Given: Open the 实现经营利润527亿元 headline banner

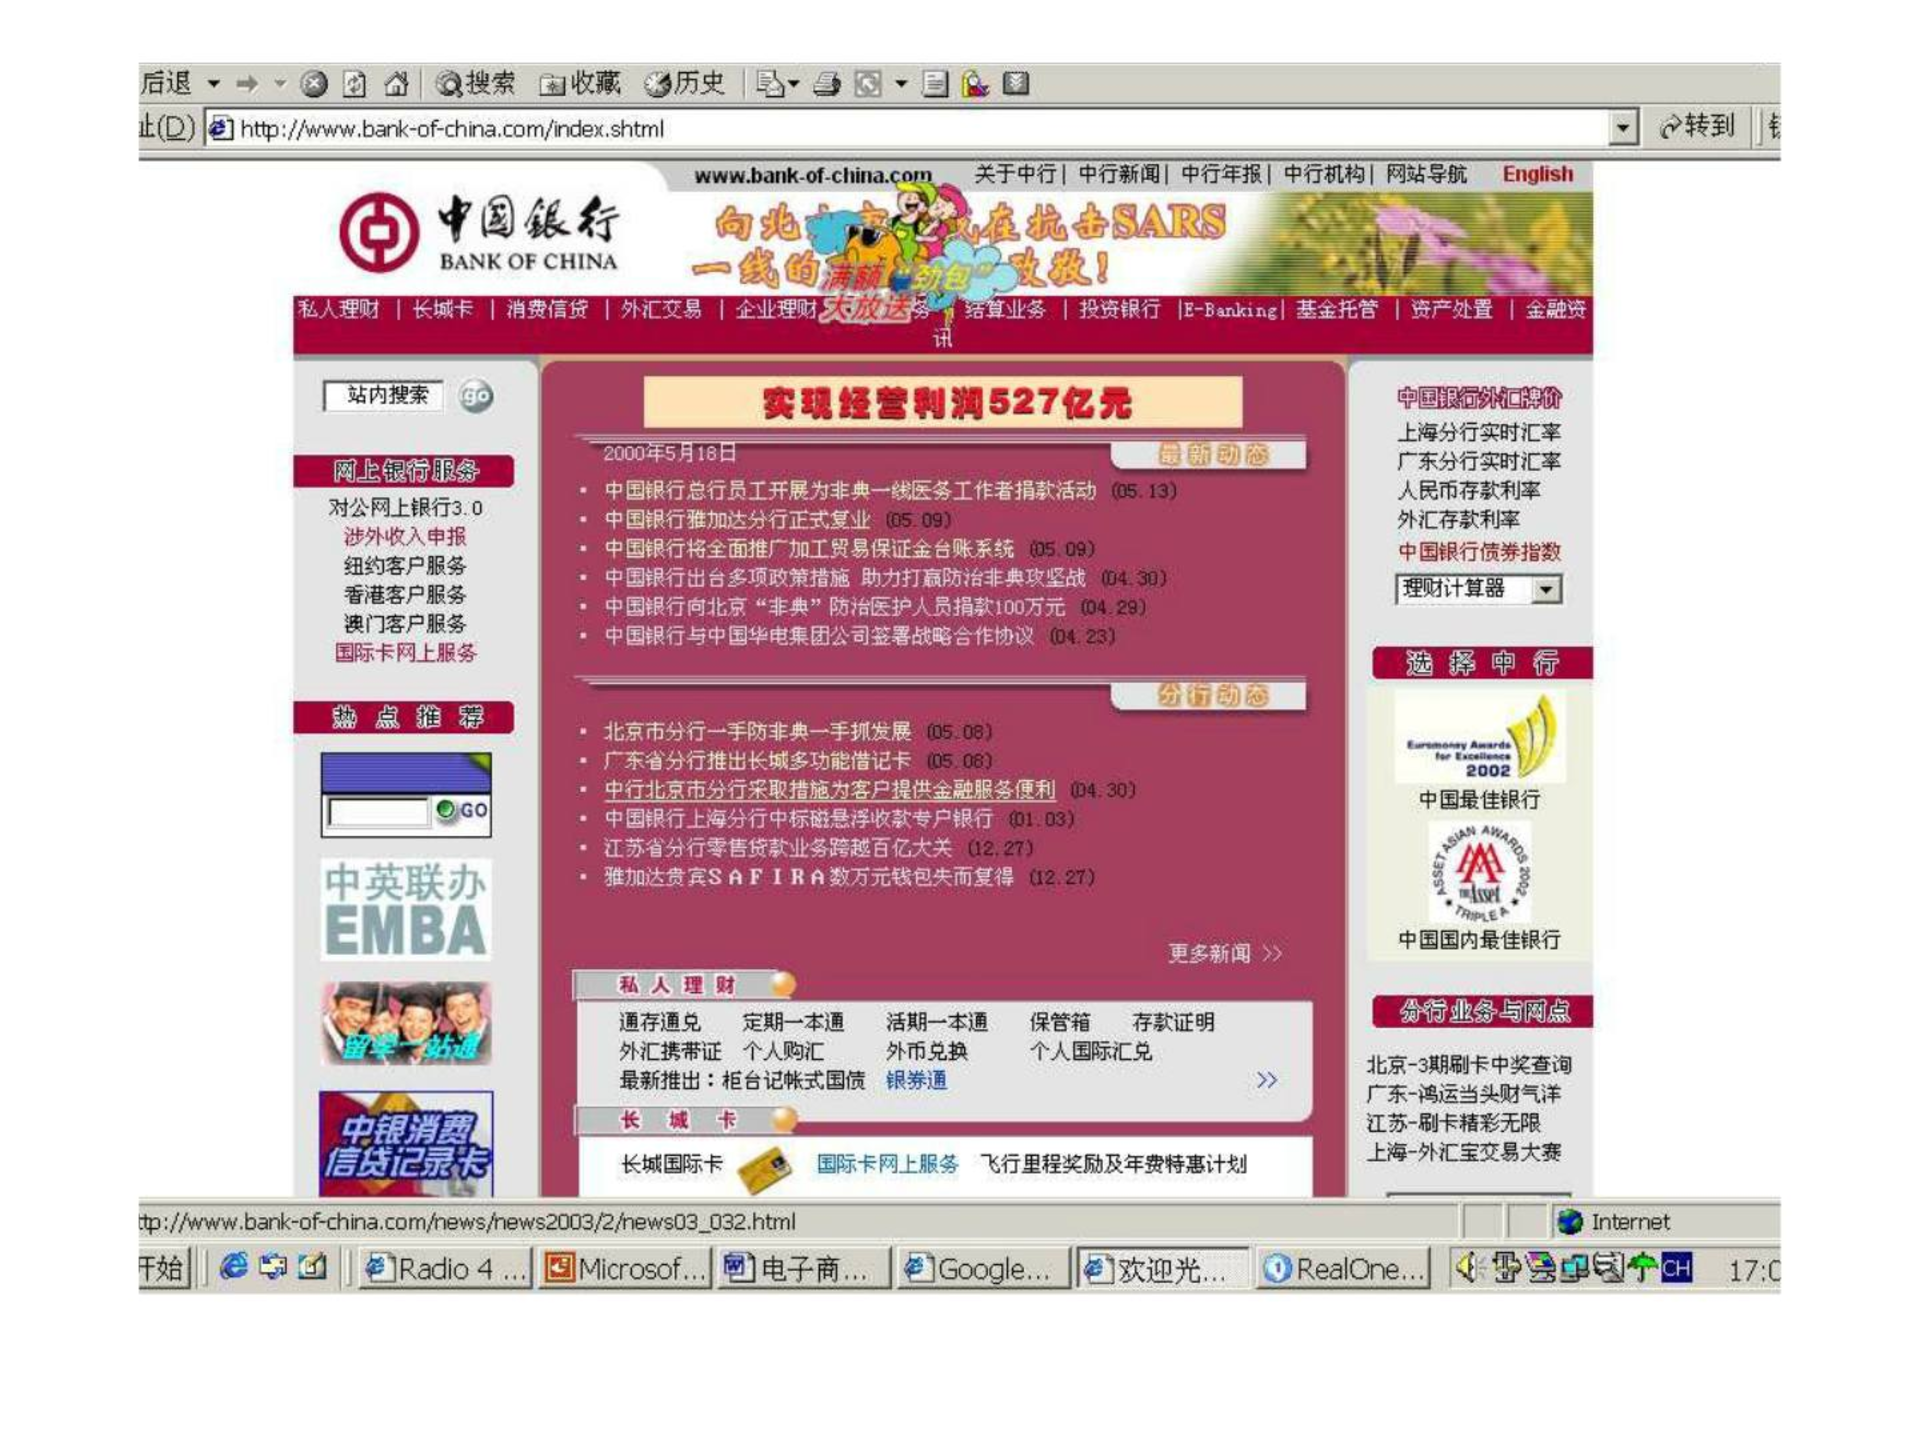Looking at the screenshot, I should click(943, 403).
